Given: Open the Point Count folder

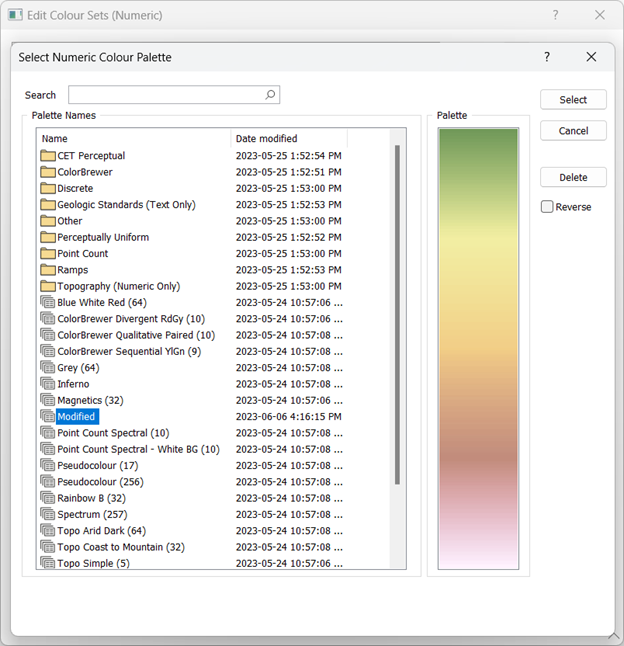Looking at the screenshot, I should tap(82, 254).
